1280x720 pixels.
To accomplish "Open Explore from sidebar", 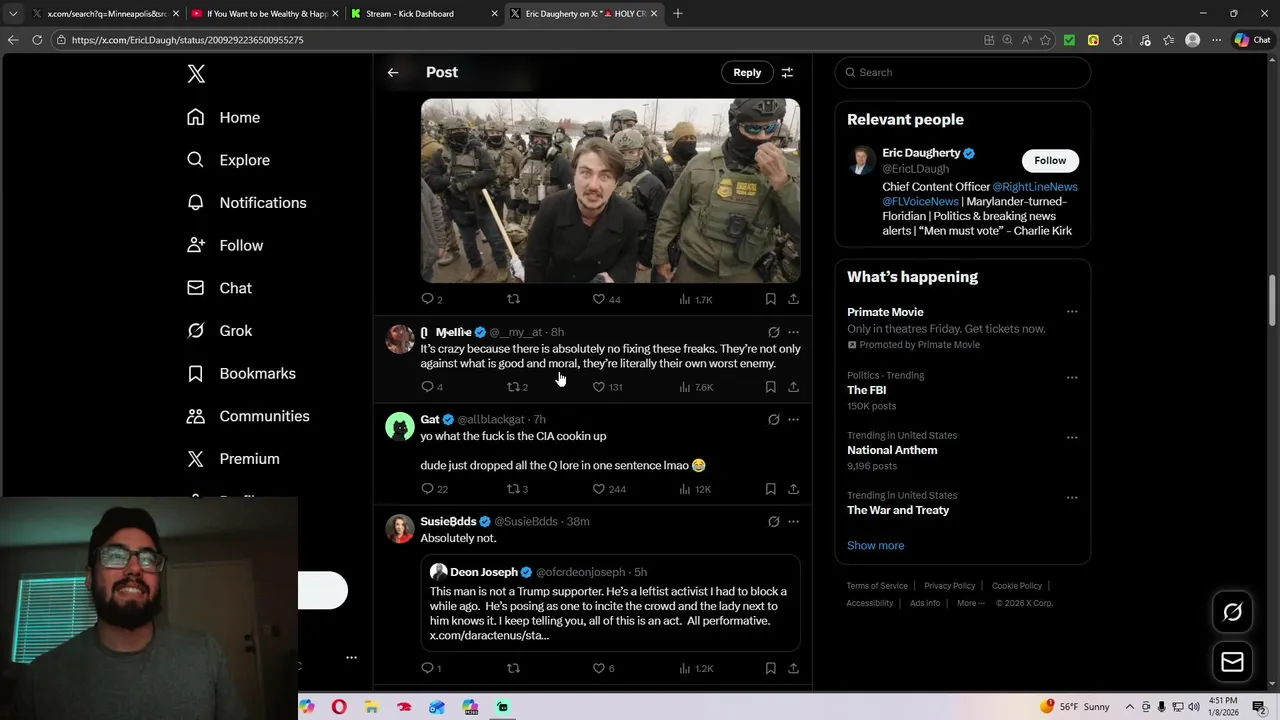I will pyautogui.click(x=228, y=160).
